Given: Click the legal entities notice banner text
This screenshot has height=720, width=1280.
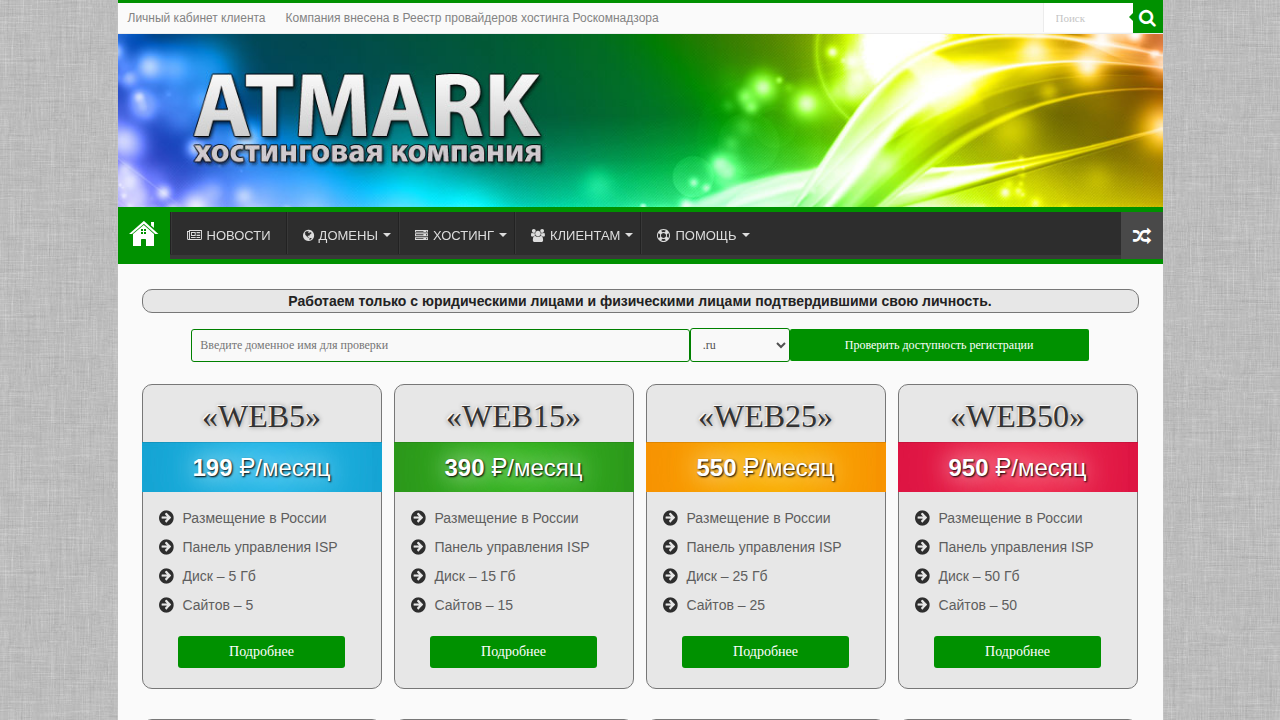Looking at the screenshot, I should tap(640, 301).
